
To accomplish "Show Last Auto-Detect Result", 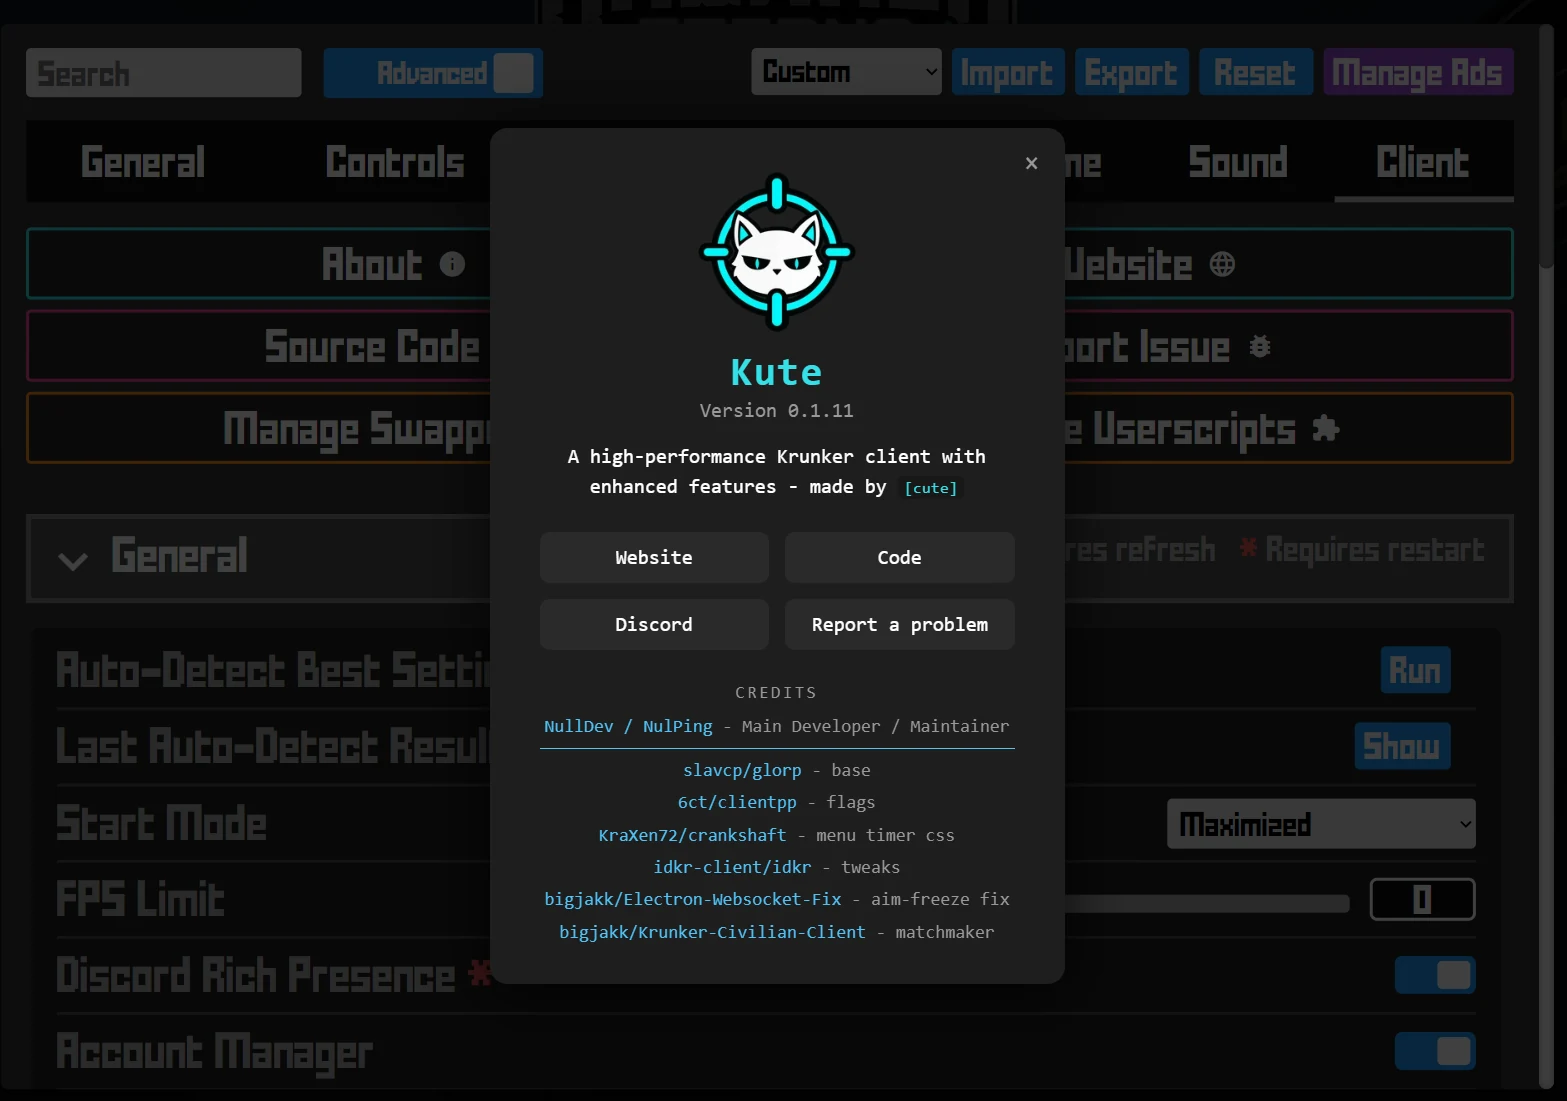I will pyautogui.click(x=1402, y=746).
